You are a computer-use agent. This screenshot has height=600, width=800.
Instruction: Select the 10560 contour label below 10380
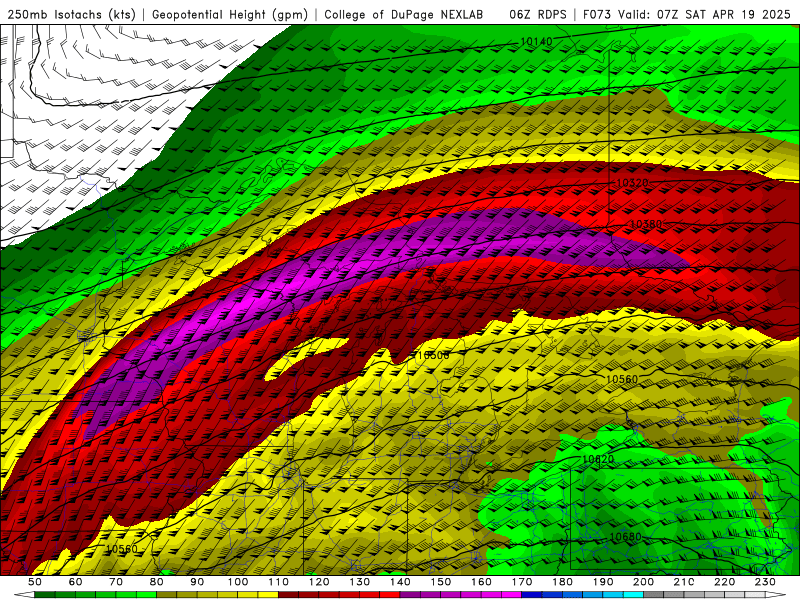pyautogui.click(x=621, y=379)
